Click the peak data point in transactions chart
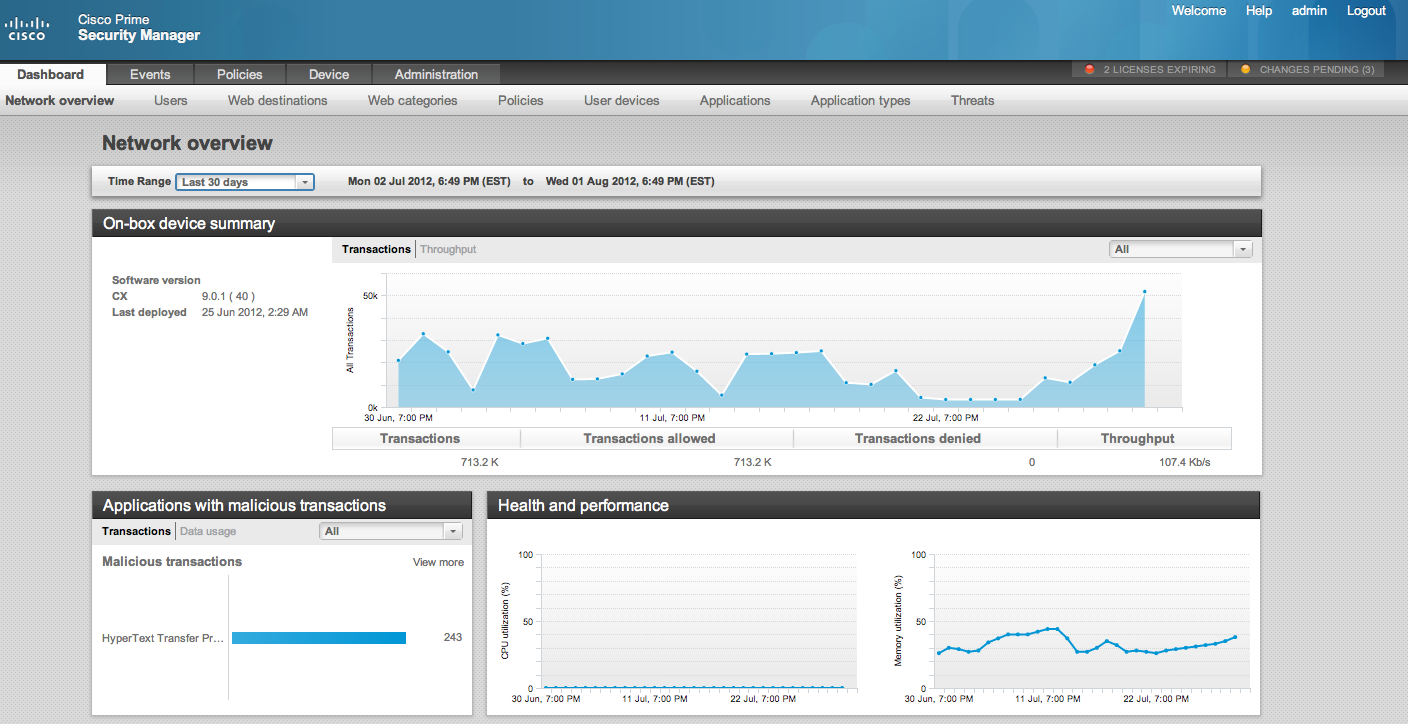The image size is (1408, 724). pos(1144,292)
